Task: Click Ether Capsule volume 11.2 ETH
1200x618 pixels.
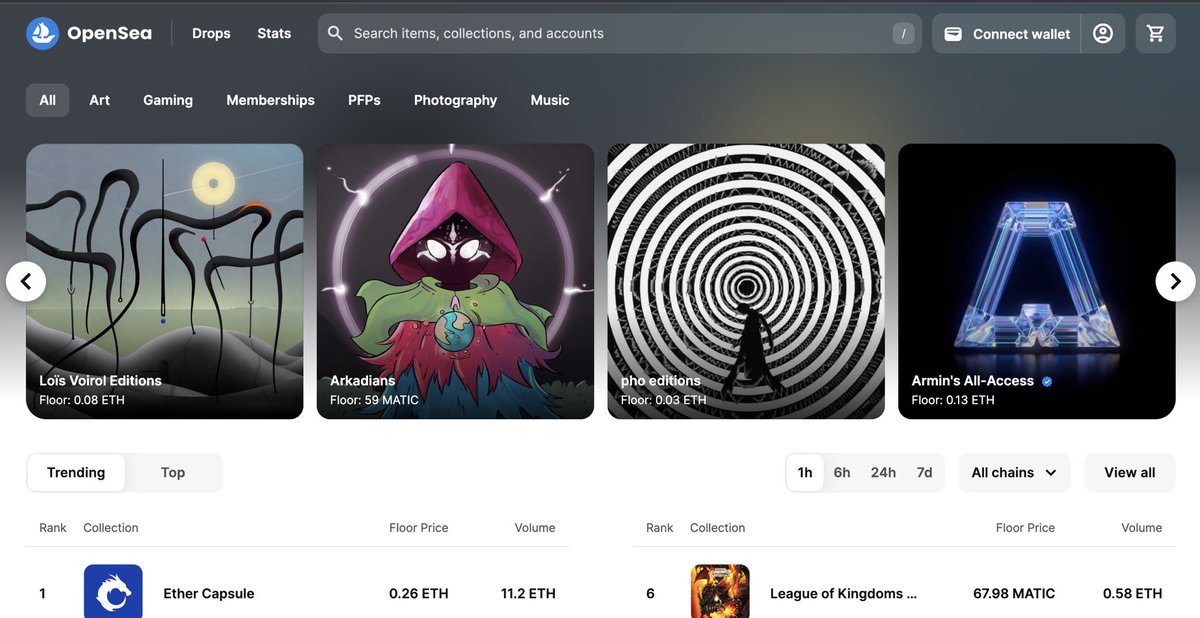Action: (528, 594)
